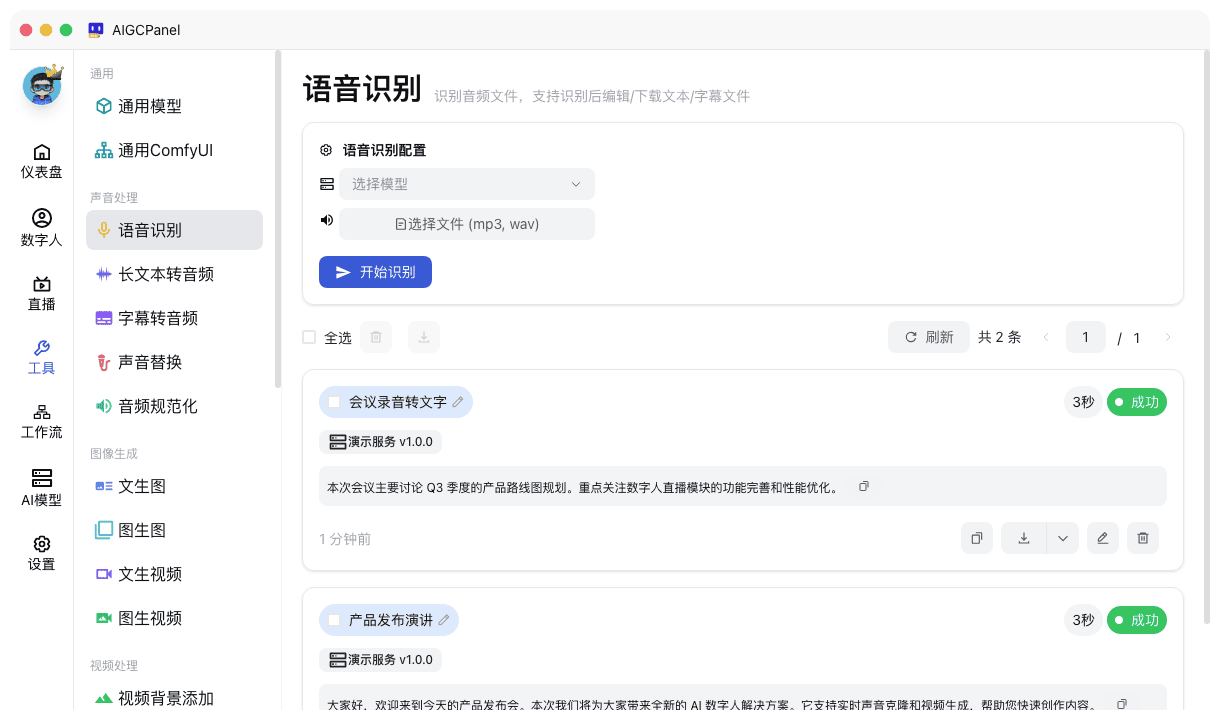The height and width of the screenshot is (720, 1220).
Task: Click 演示服务 v1.0.0 tag on 产品发布演讲
Action: click(381, 659)
